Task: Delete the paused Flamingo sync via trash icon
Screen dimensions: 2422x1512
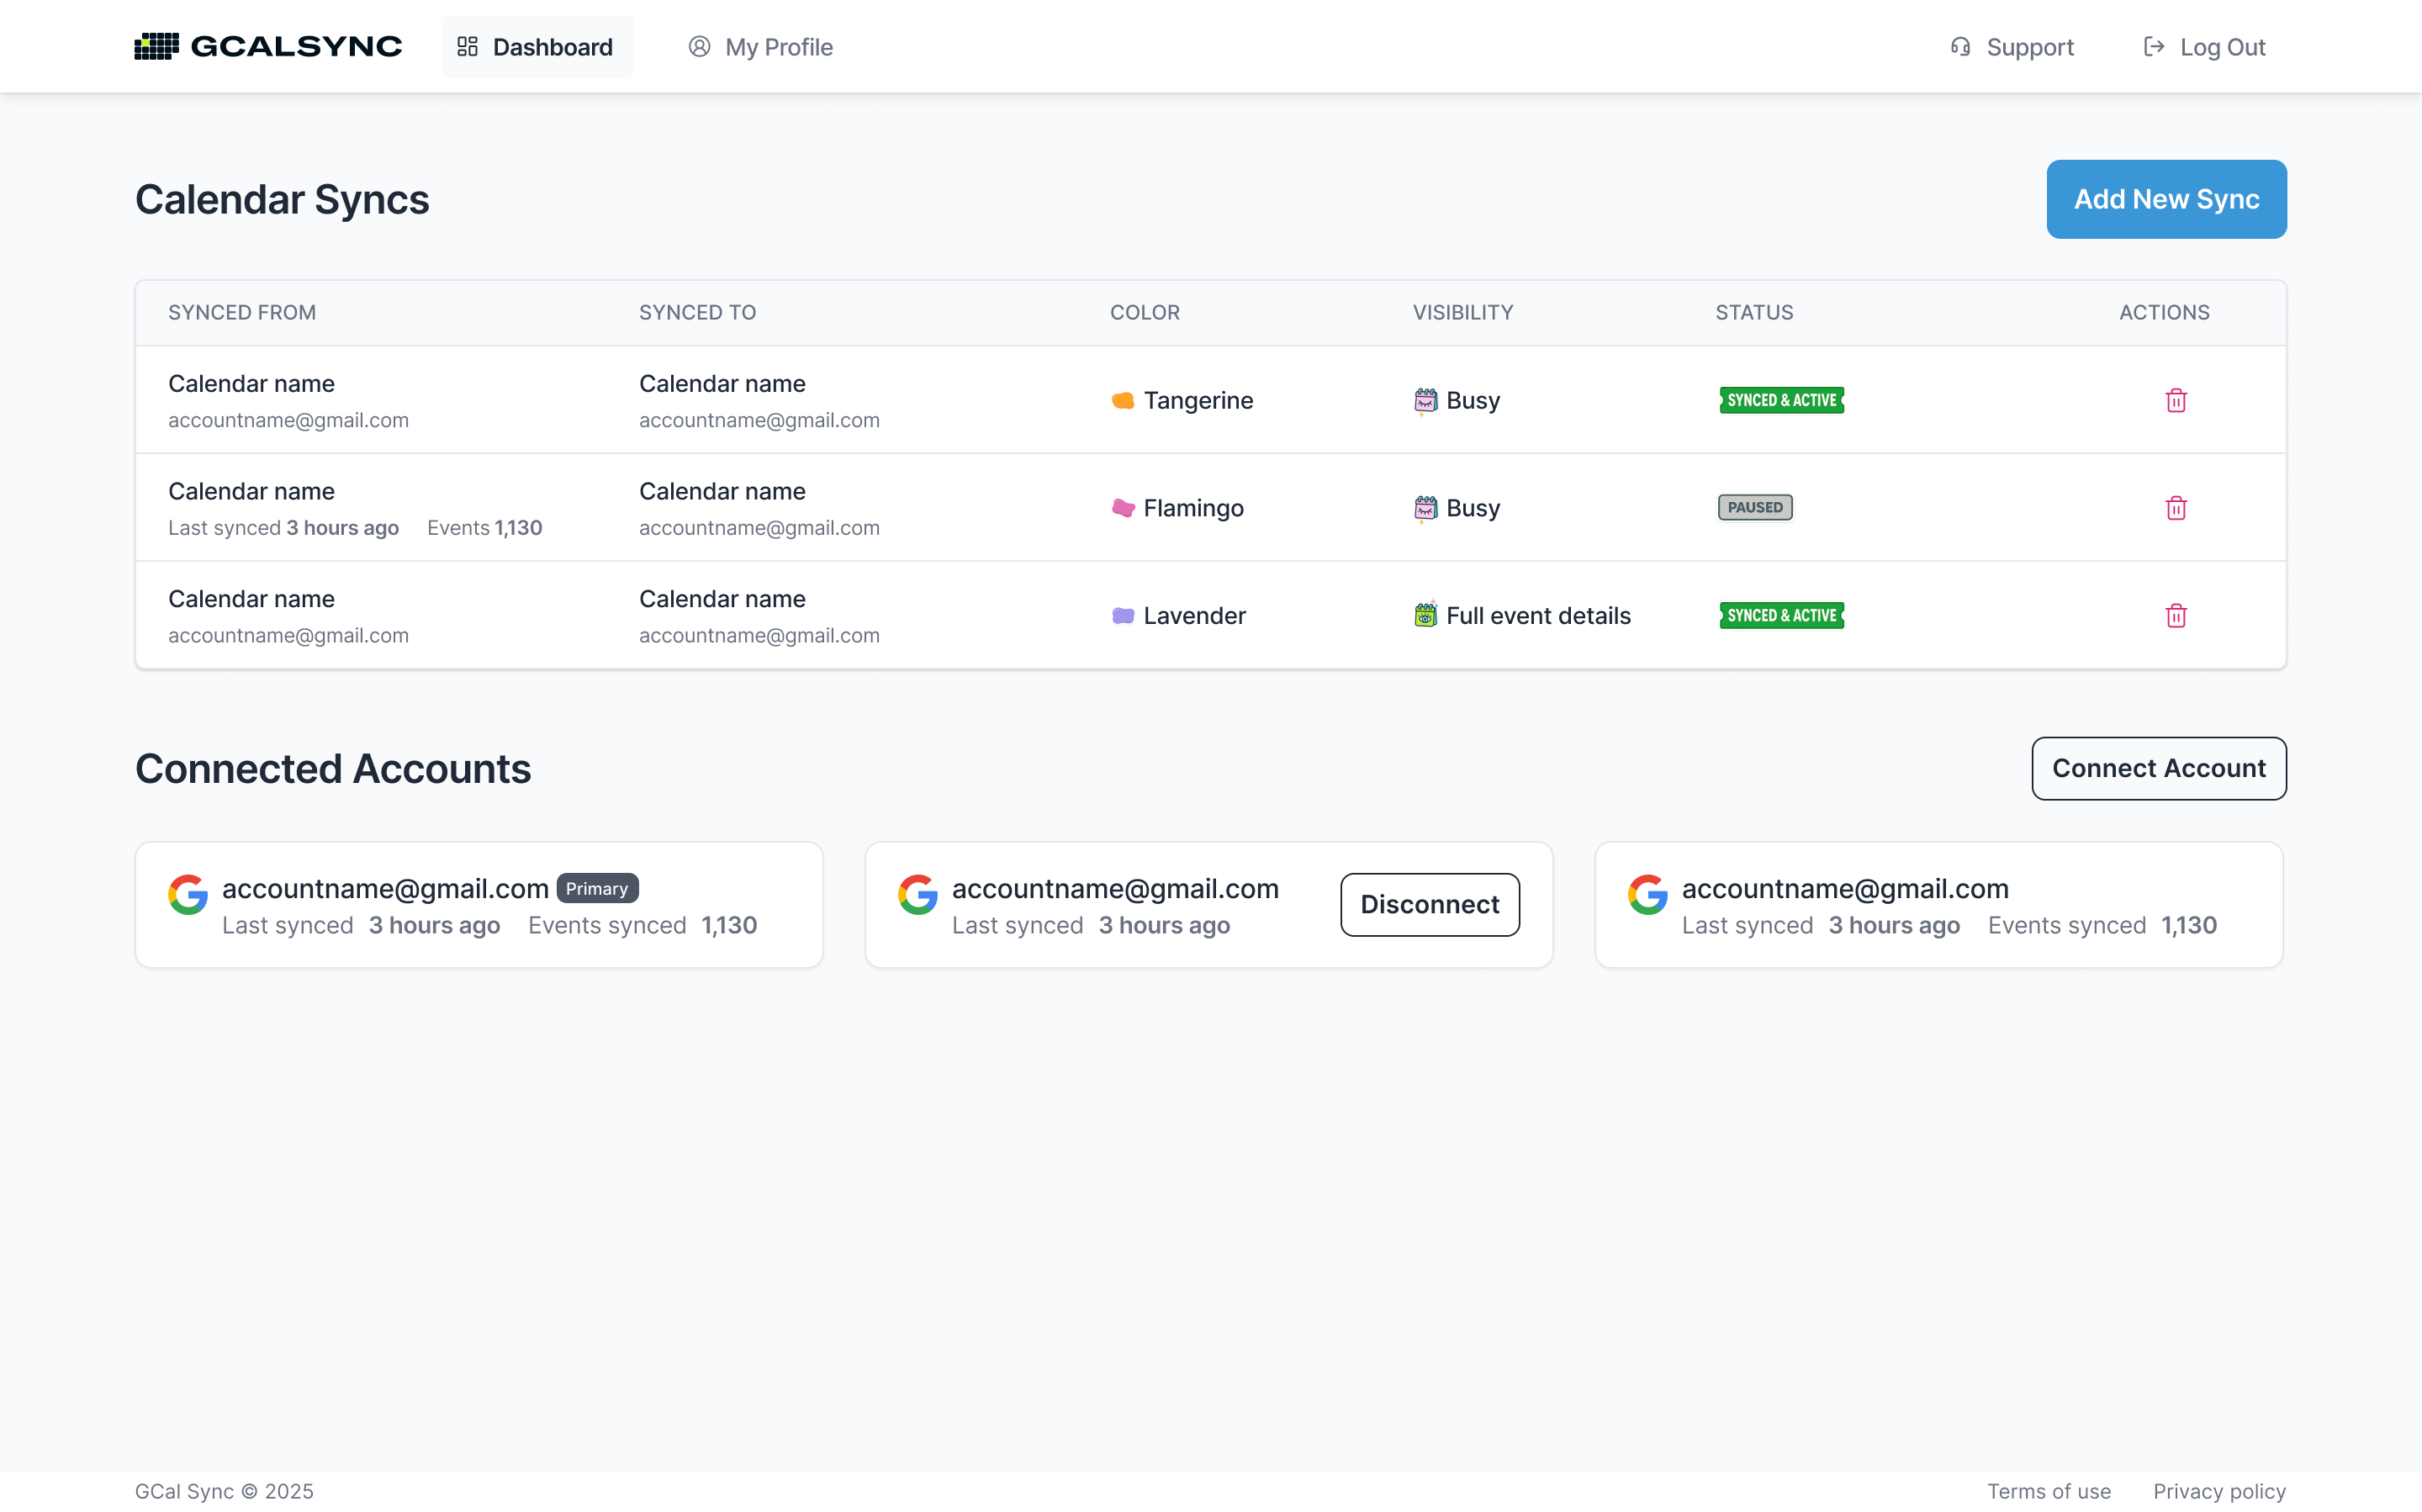Action: click(x=2176, y=507)
